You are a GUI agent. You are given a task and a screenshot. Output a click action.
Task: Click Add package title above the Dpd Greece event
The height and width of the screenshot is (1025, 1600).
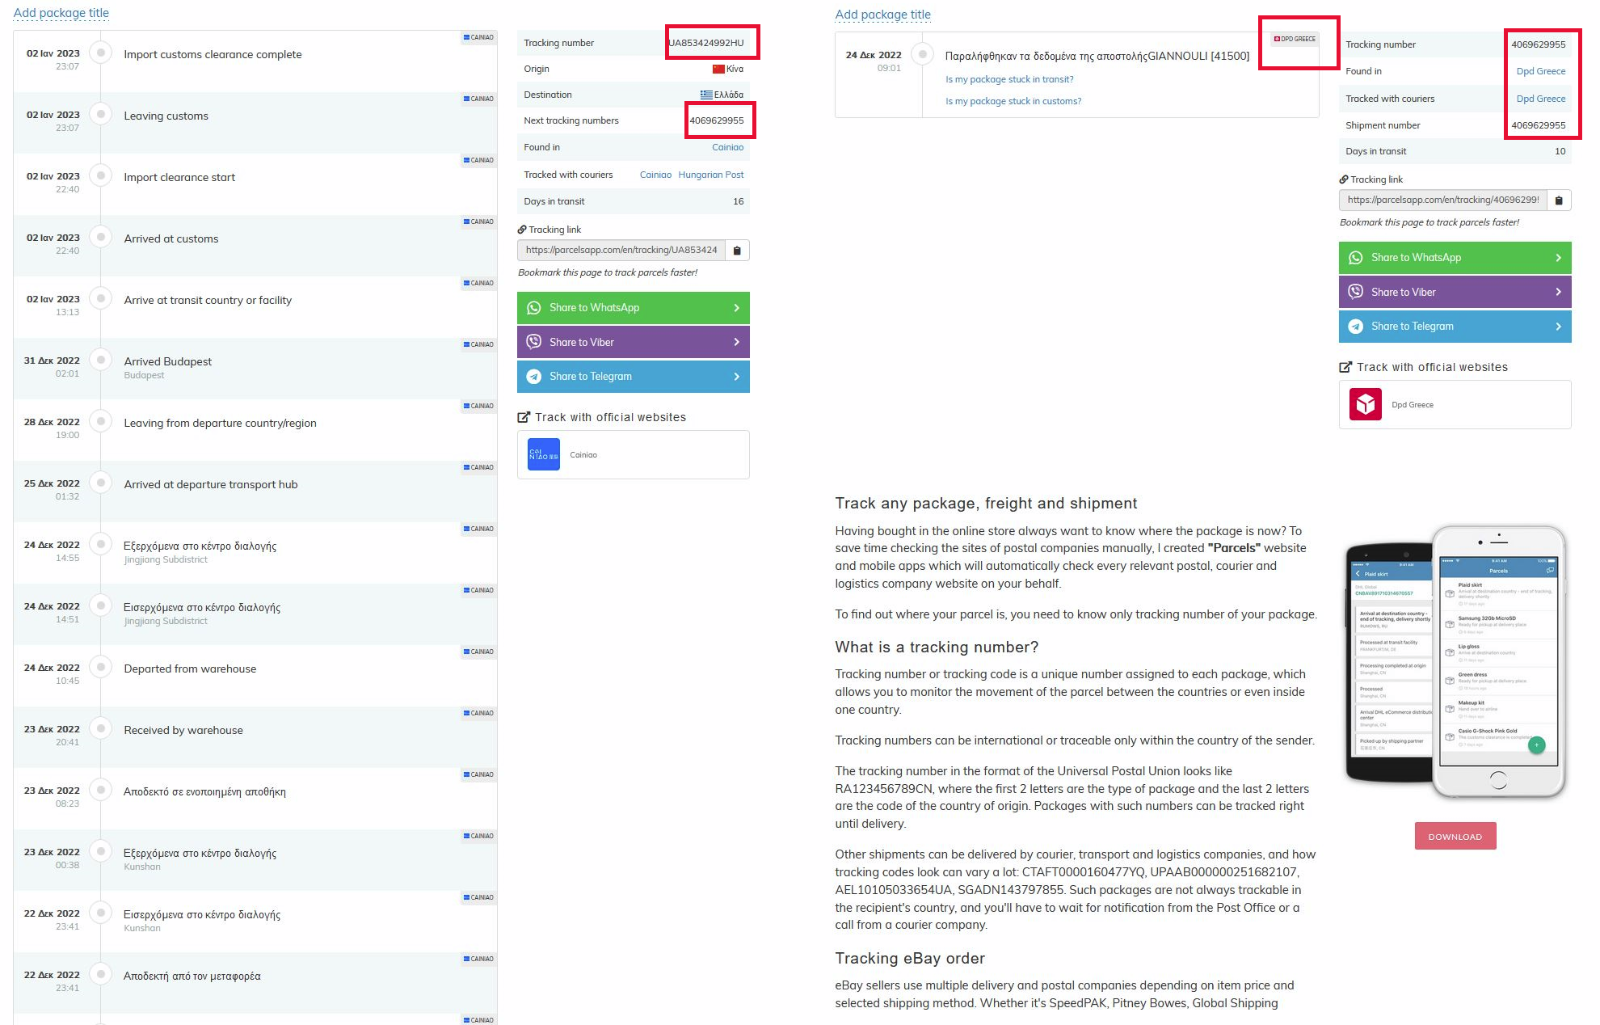883,15
